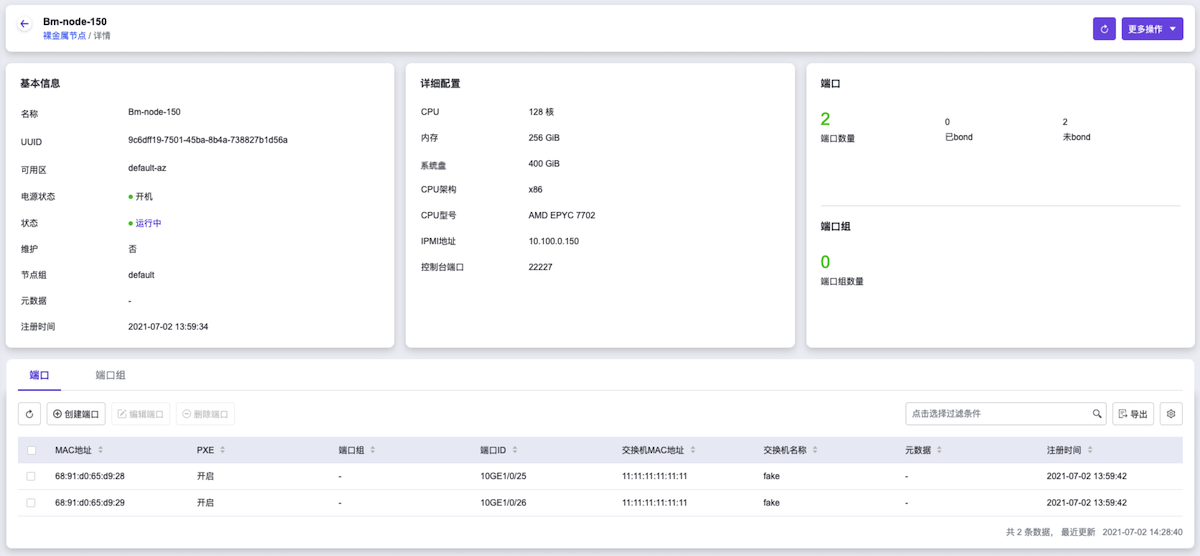Open table column settings gear
This screenshot has width=1200, height=556.
tap(1170, 414)
